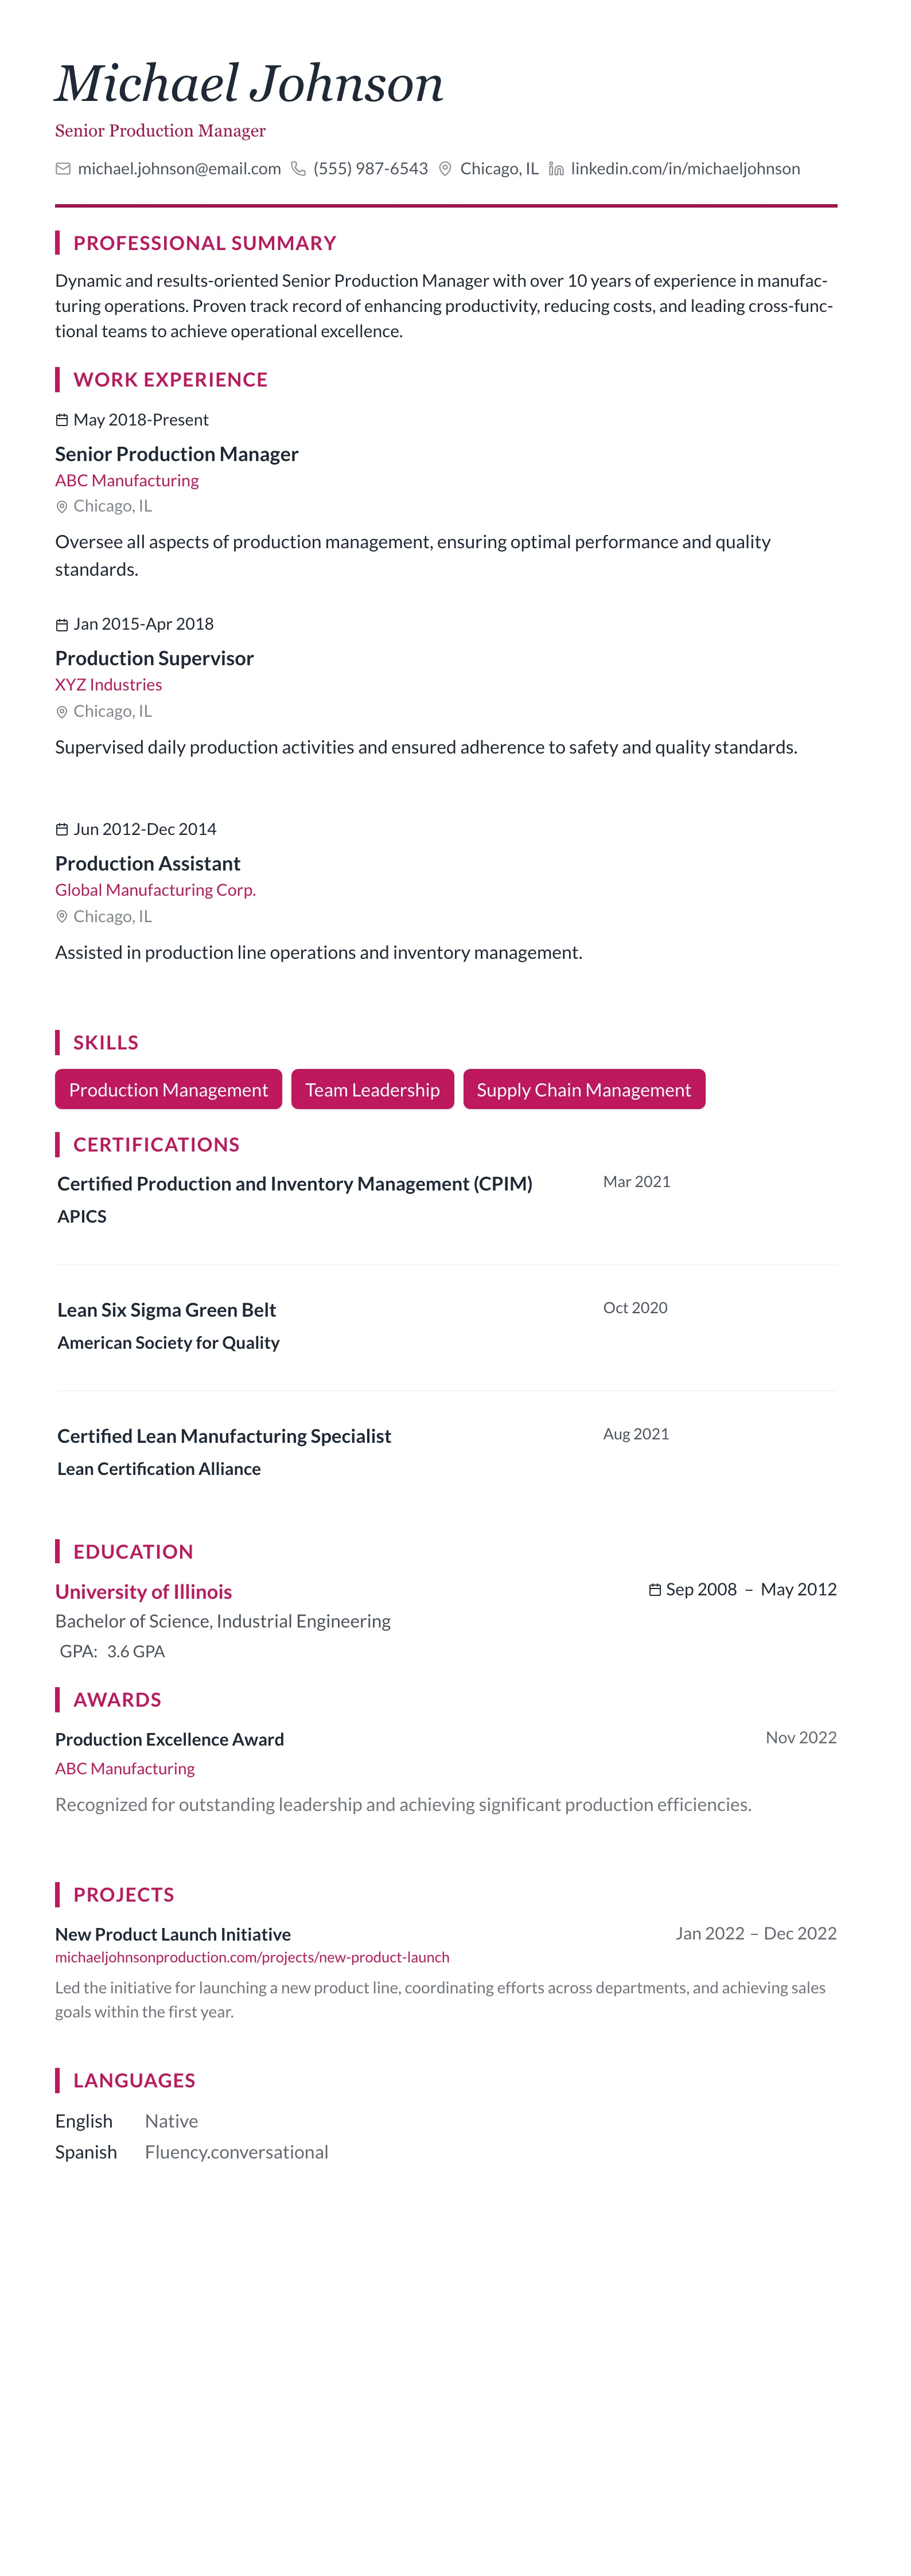Click the phone icon beside (555) 987-6543
The width and height of the screenshot is (911, 2576).
coord(298,169)
